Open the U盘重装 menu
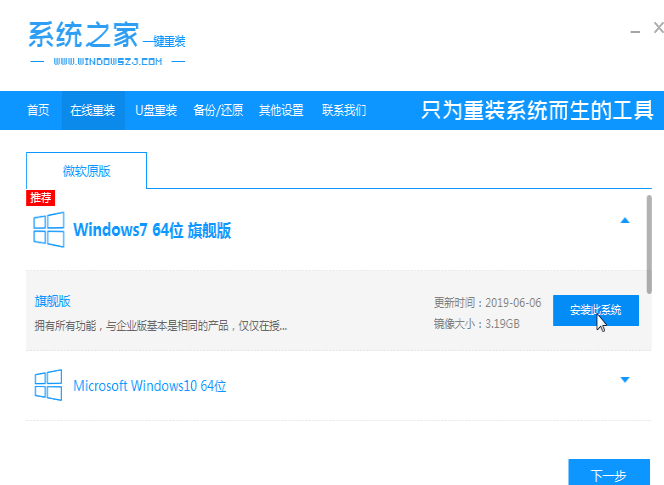Image resolution: width=664 pixels, height=485 pixels. 156,110
